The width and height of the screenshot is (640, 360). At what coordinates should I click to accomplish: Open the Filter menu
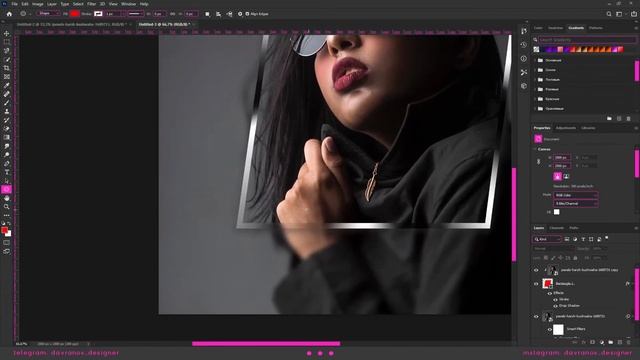(91, 4)
